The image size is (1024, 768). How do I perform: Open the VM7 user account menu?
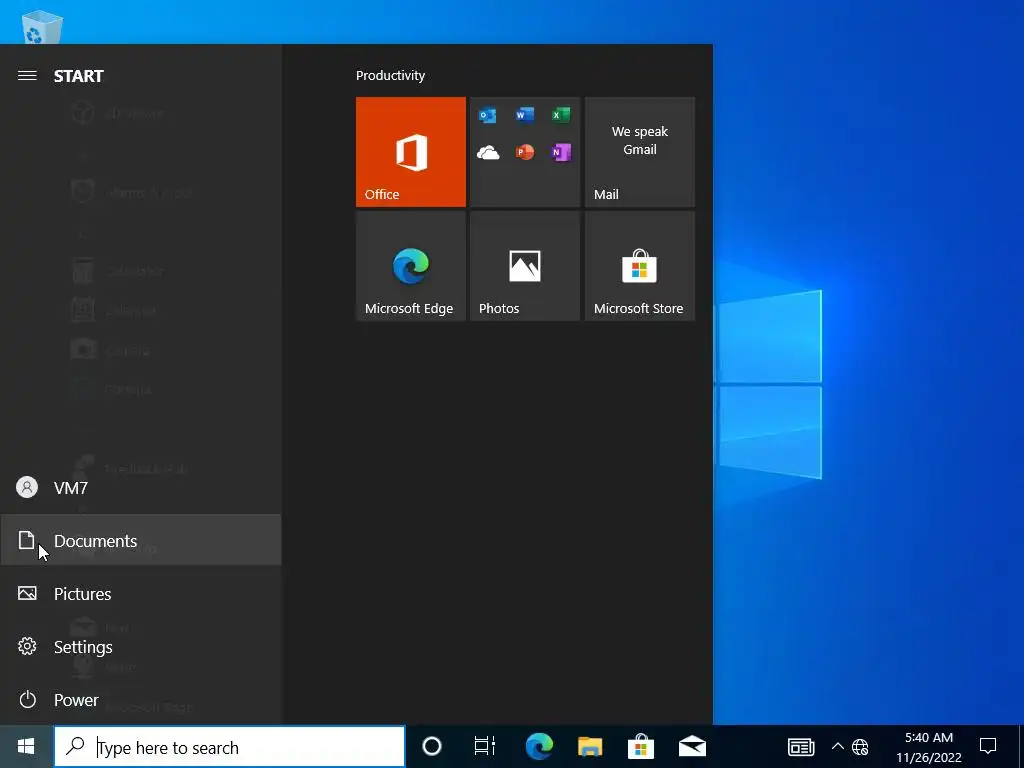click(140, 487)
